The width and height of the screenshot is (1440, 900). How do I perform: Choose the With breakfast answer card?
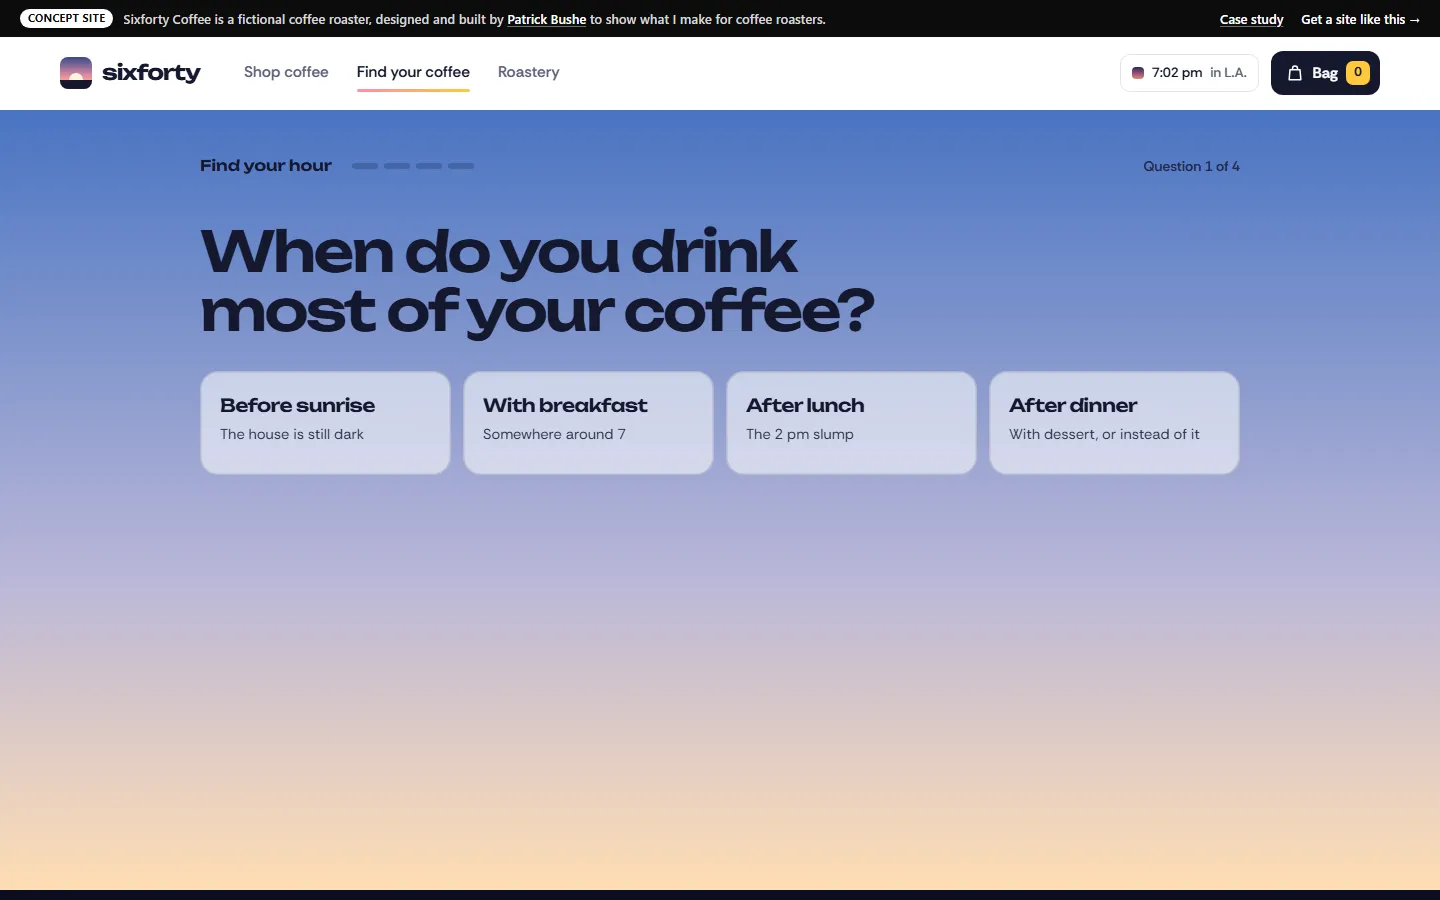[x=588, y=423]
